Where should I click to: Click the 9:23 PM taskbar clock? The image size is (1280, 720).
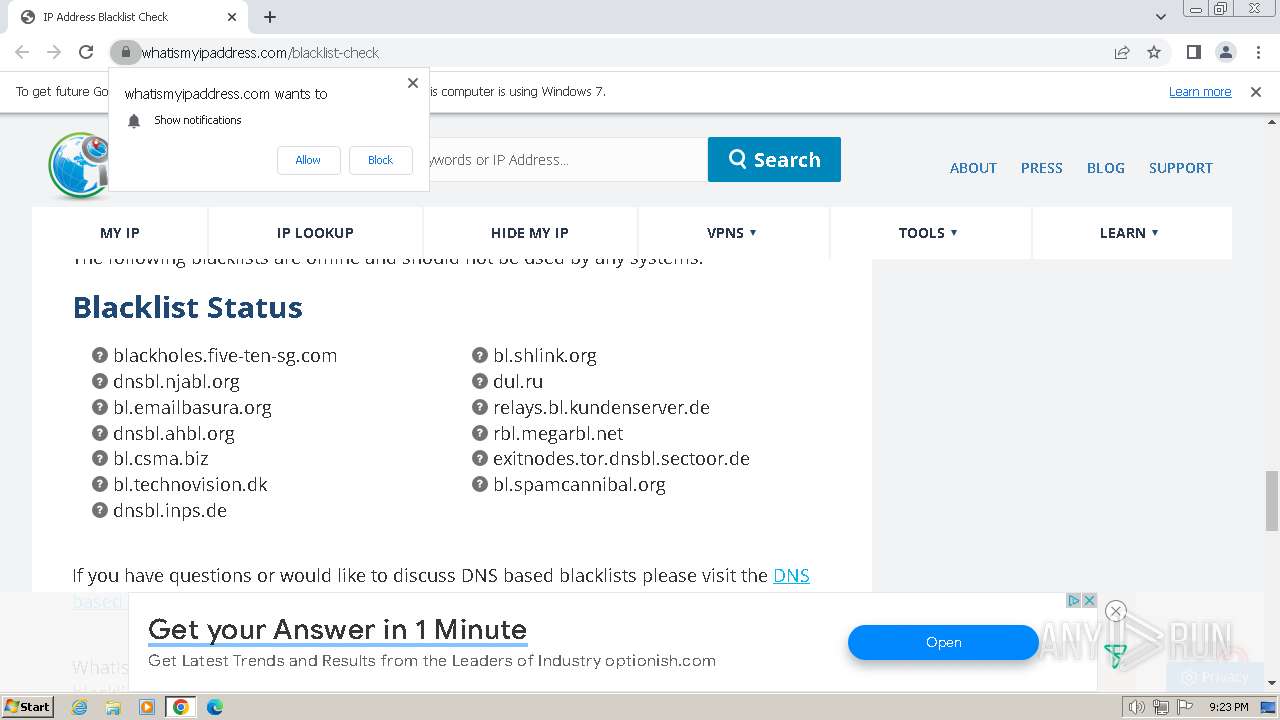tap(1228, 707)
